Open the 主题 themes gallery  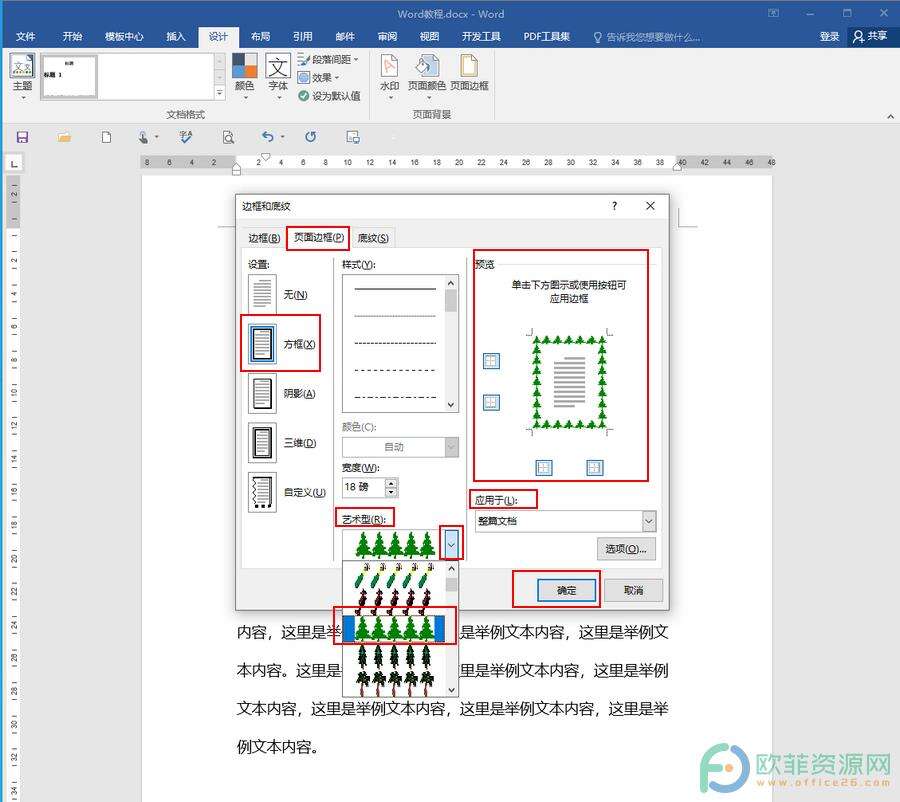click(22, 75)
